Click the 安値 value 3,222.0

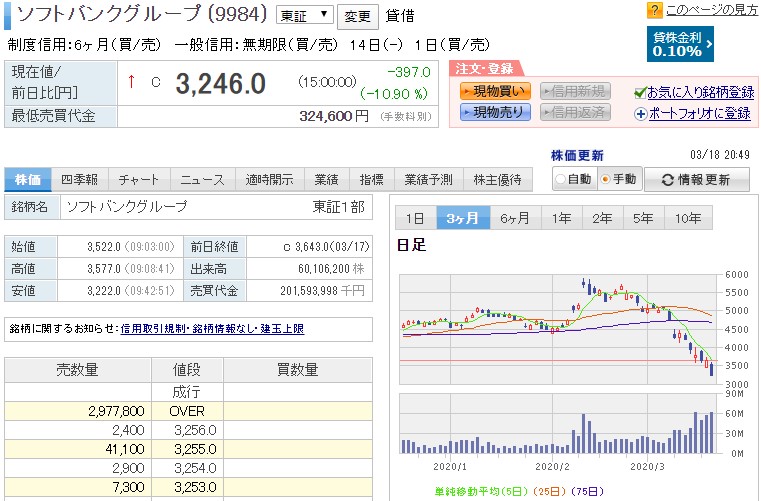[103, 290]
